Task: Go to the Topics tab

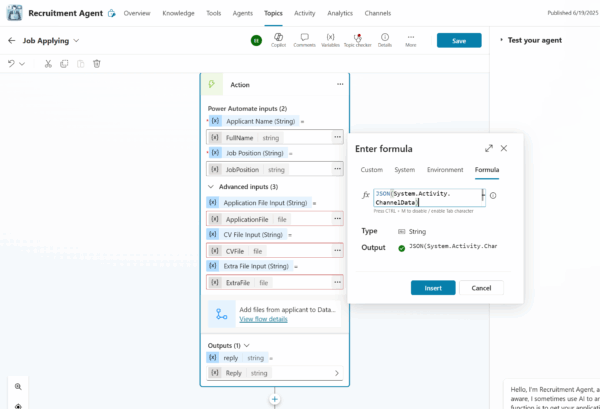Action: (273, 13)
